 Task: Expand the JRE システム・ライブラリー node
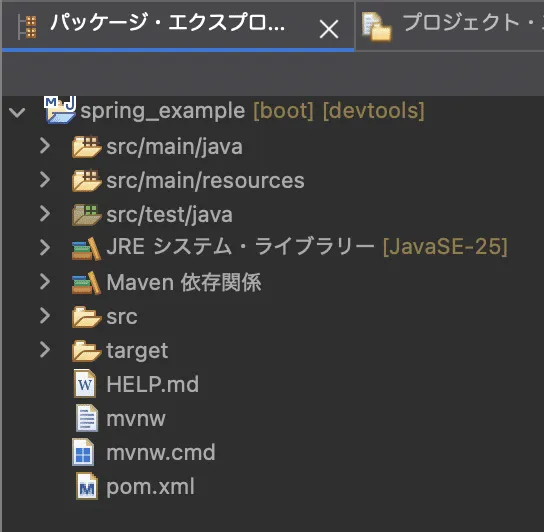point(45,247)
